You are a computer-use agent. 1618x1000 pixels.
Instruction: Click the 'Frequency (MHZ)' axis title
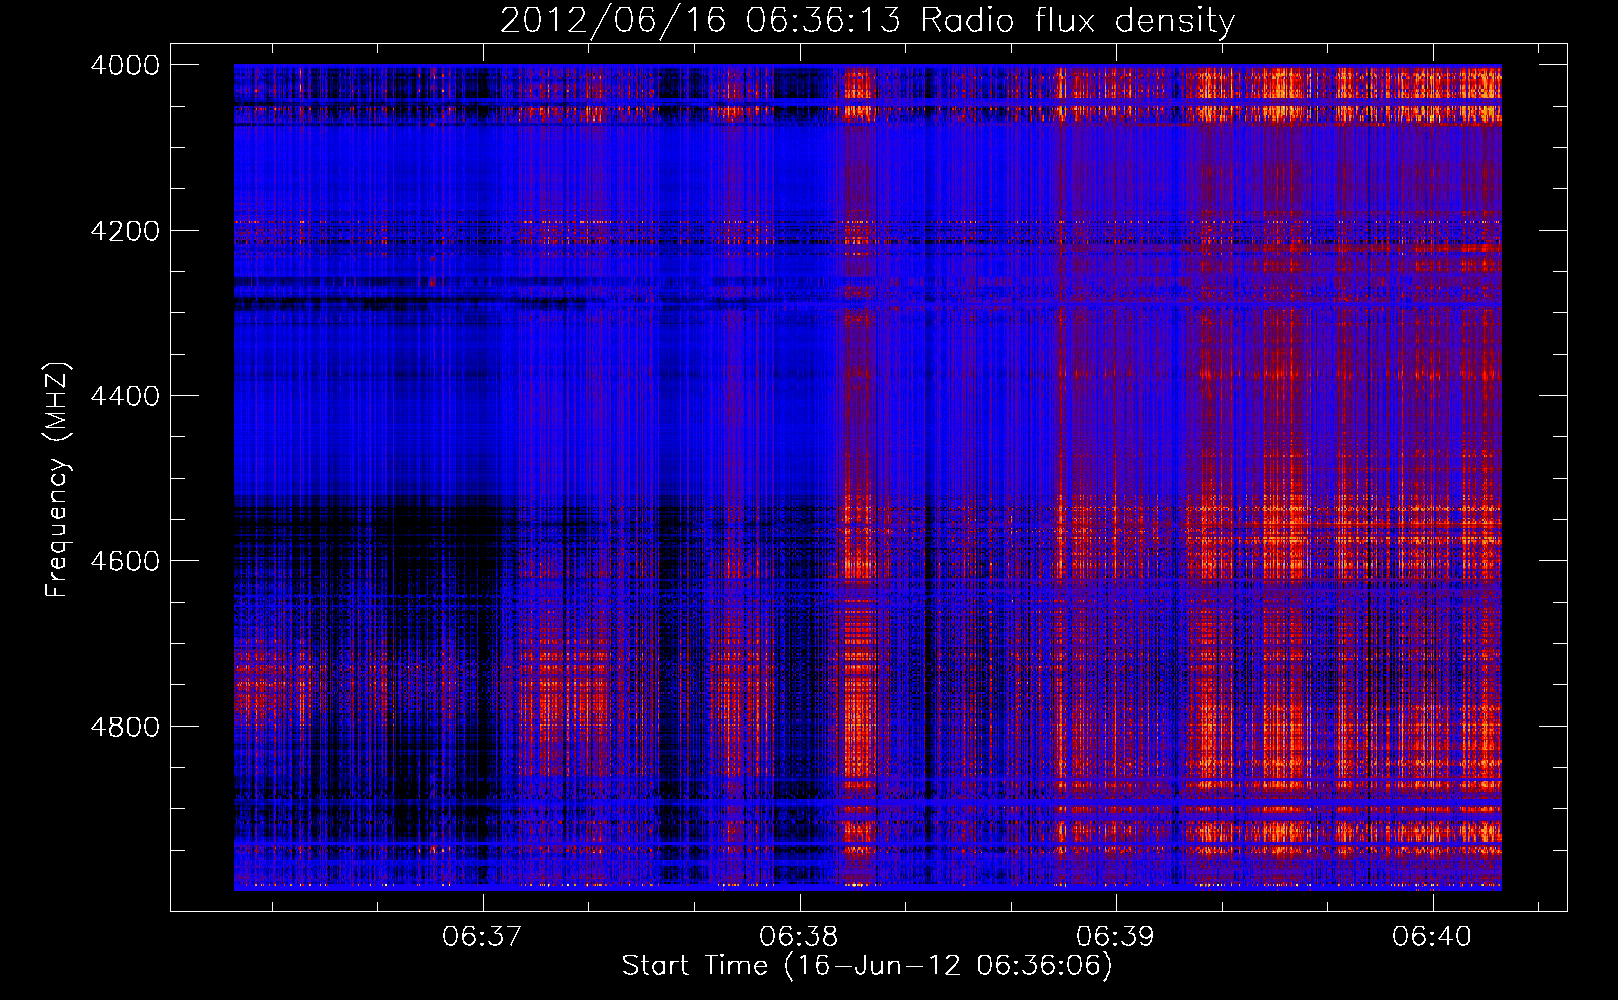(58, 480)
